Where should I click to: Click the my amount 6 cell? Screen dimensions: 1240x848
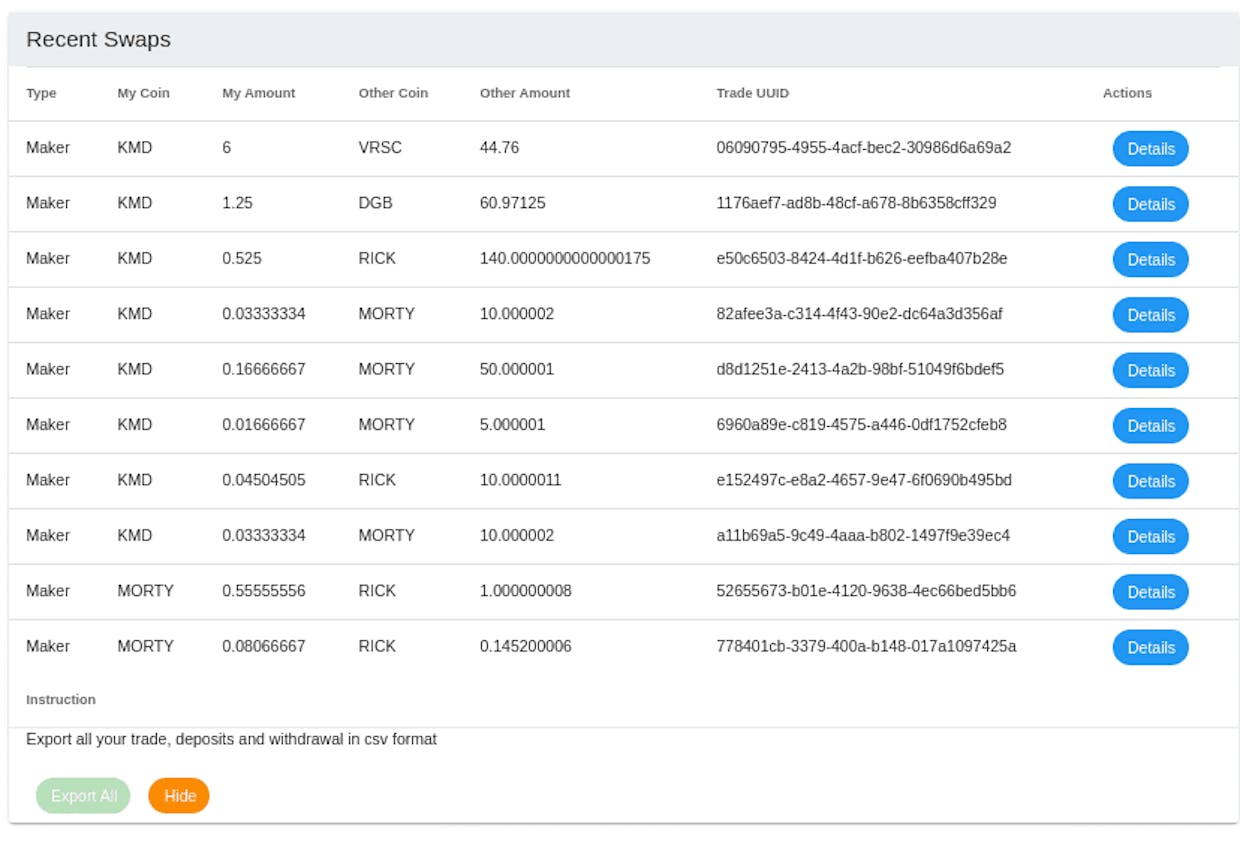tap(227, 148)
